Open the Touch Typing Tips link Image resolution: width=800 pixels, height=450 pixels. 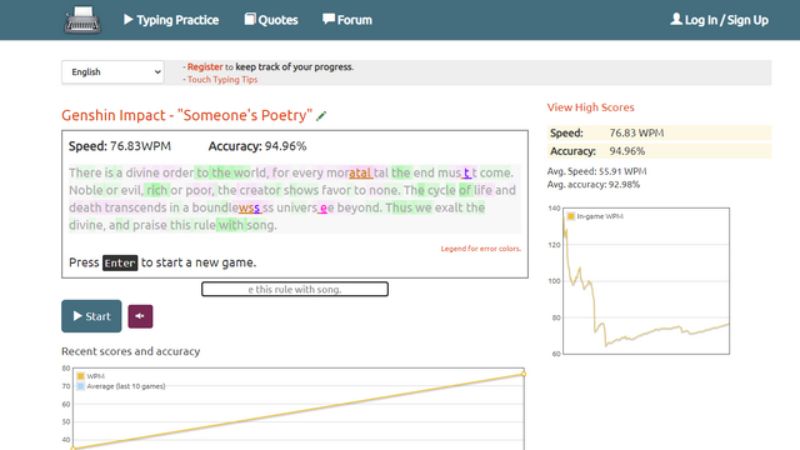221,79
